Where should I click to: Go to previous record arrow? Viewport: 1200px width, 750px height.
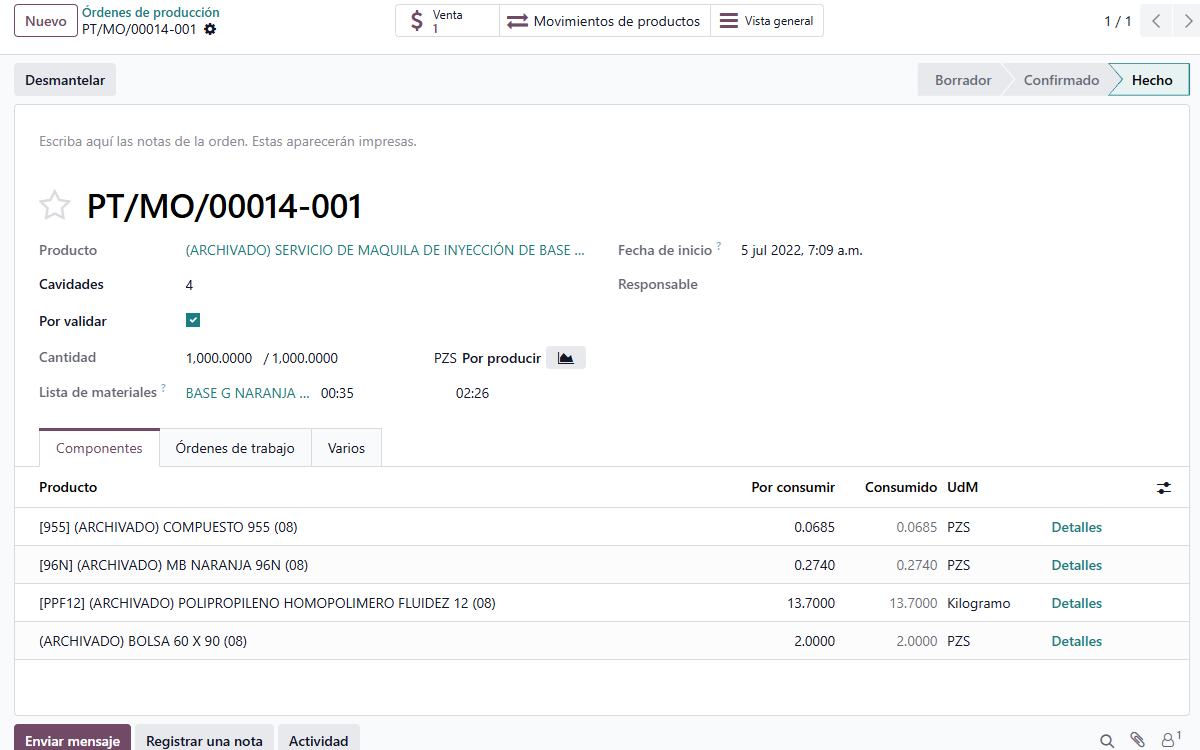point(1156,21)
